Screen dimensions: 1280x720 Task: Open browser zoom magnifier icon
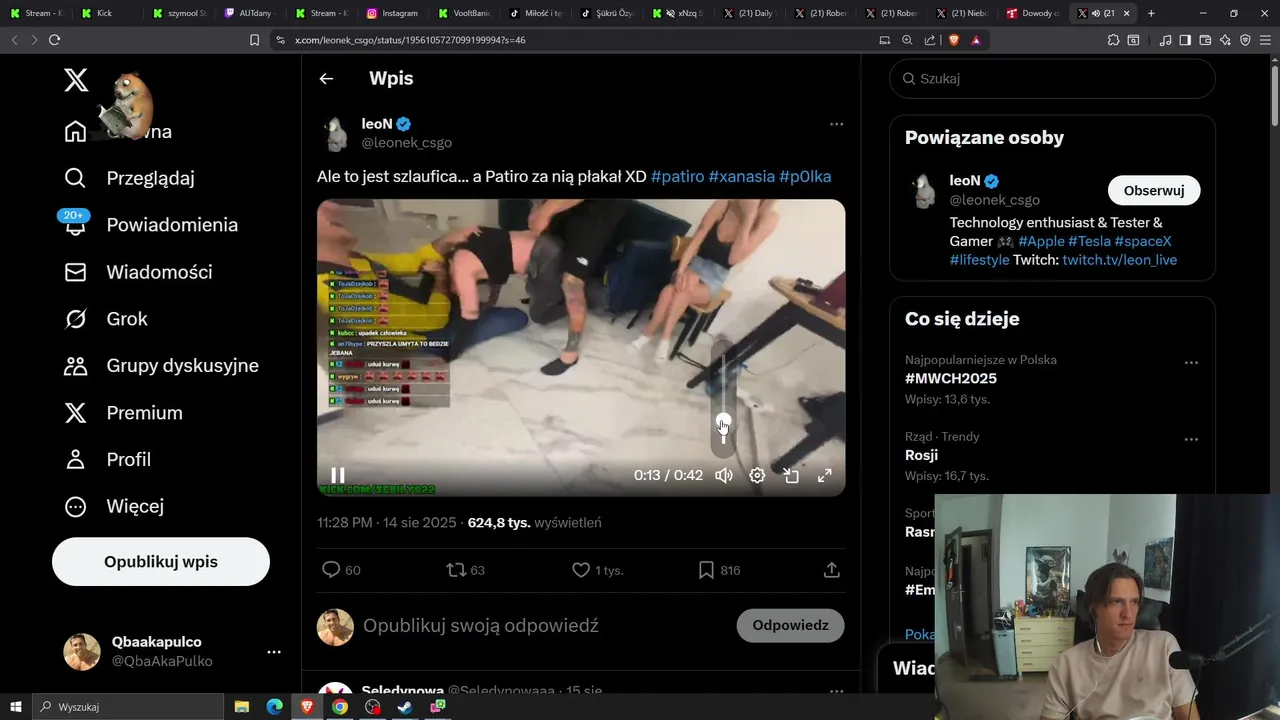pos(907,40)
